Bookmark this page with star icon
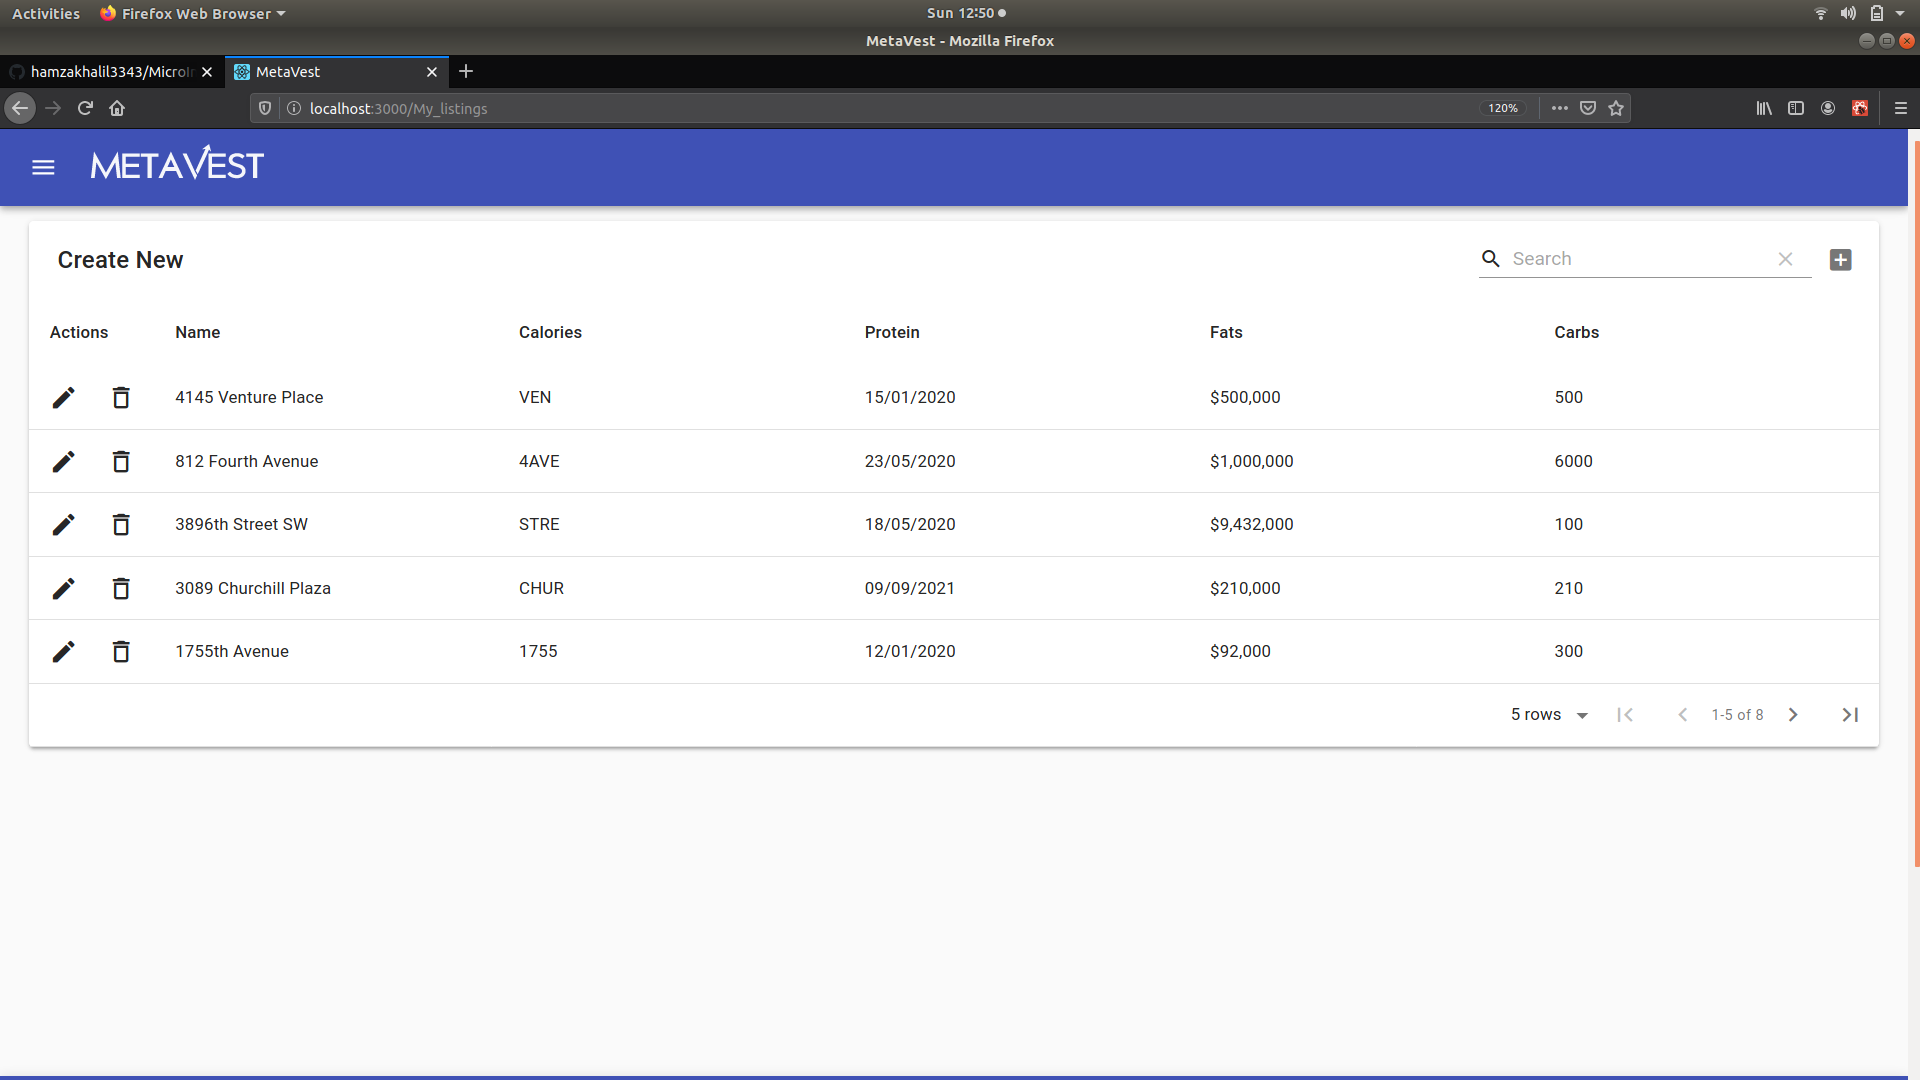Image resolution: width=1920 pixels, height=1080 pixels. coord(1616,108)
